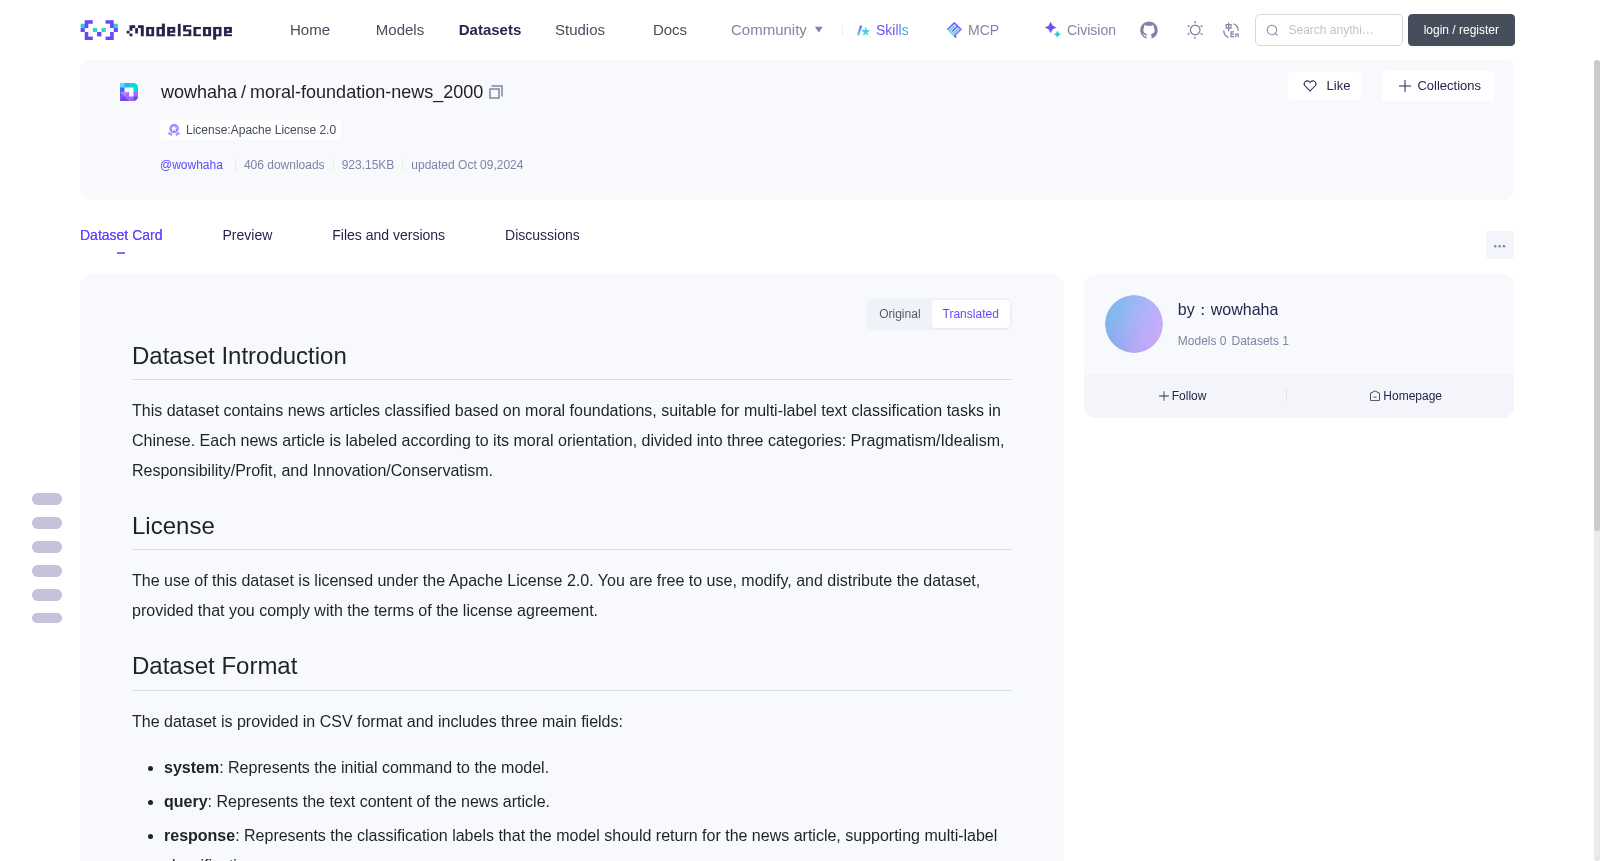Switch to the Preview tab
The height and width of the screenshot is (861, 1600).
click(x=247, y=235)
